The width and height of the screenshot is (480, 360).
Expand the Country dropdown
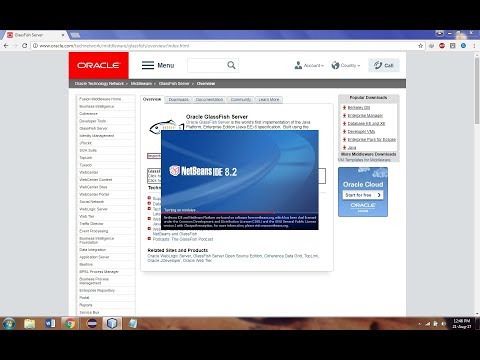[346, 65]
